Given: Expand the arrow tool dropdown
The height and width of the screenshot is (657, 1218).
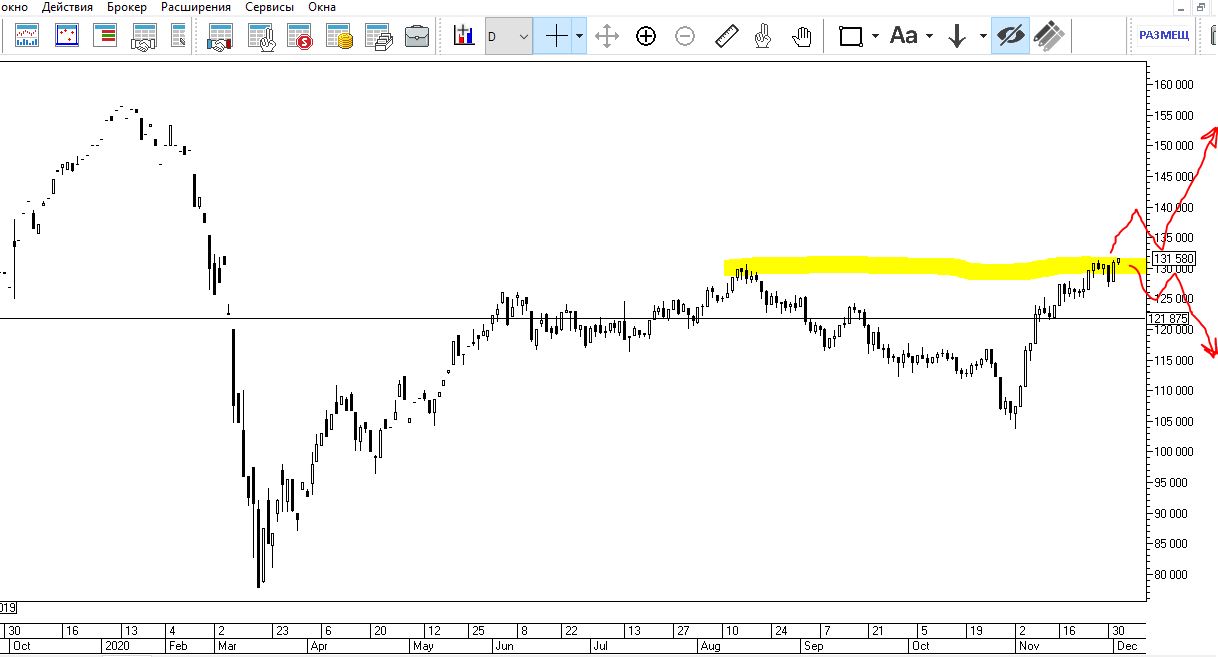Looking at the screenshot, I should click(x=983, y=37).
